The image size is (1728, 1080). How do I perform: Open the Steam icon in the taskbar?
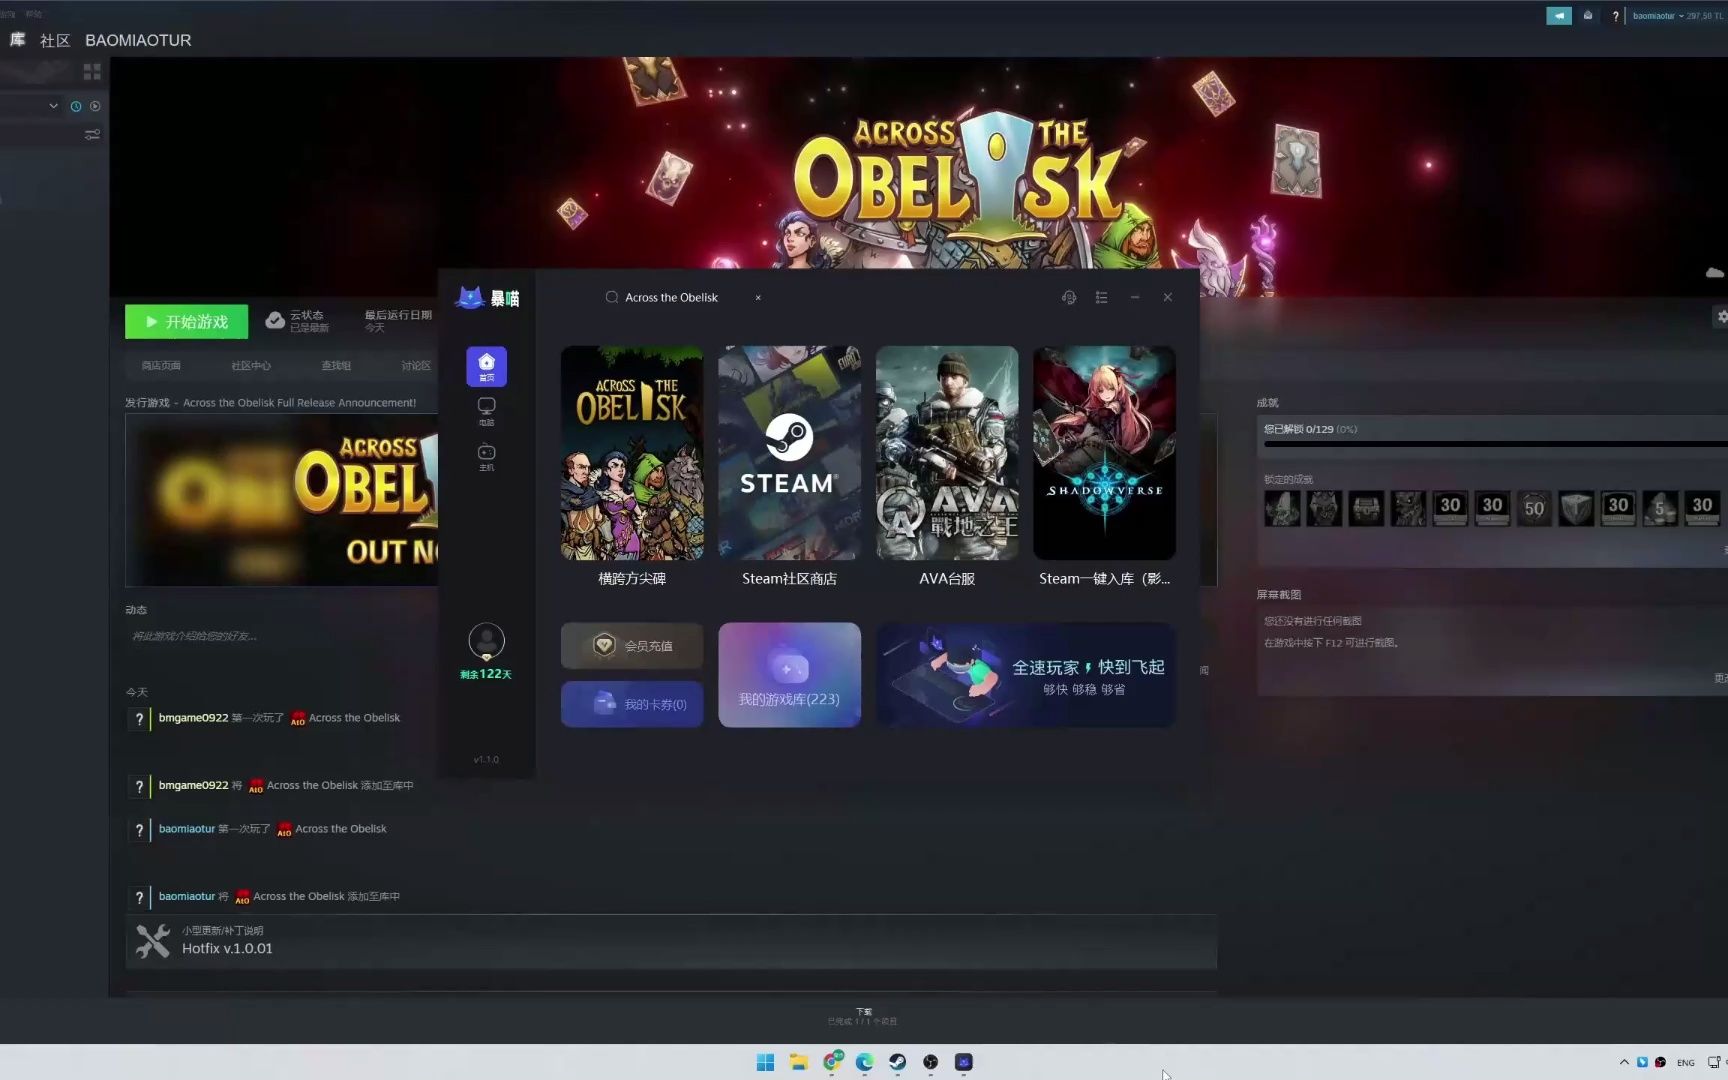(897, 1062)
